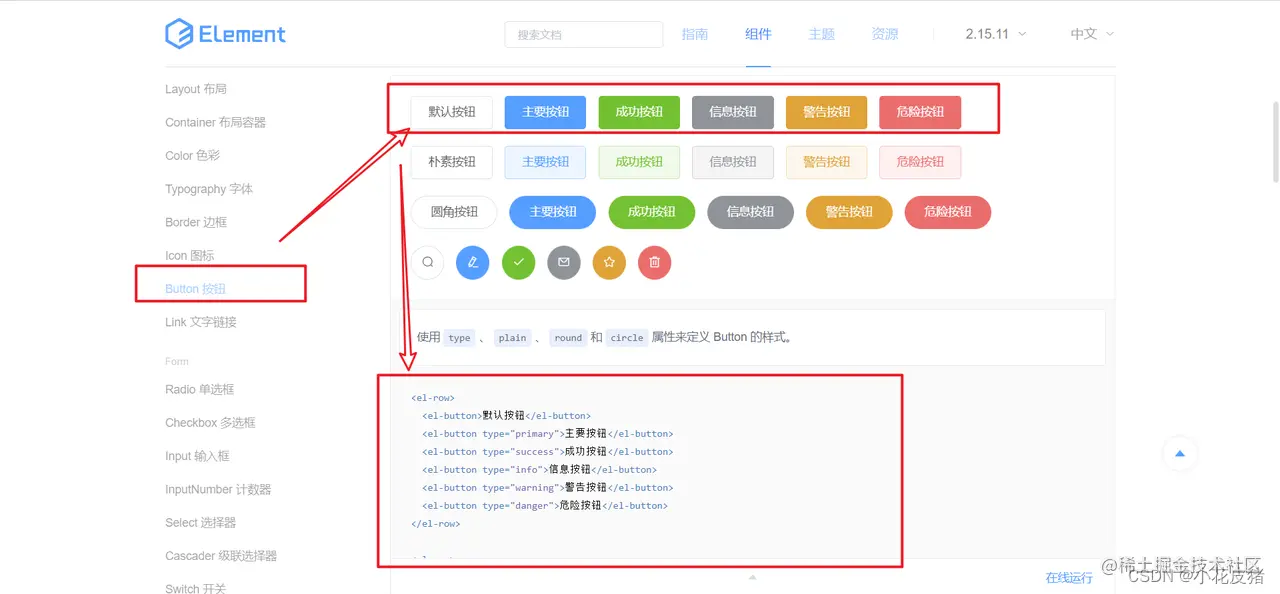Screen dimensions: 1280x594
Task: Click the green round checkmark button
Action: tap(518, 262)
